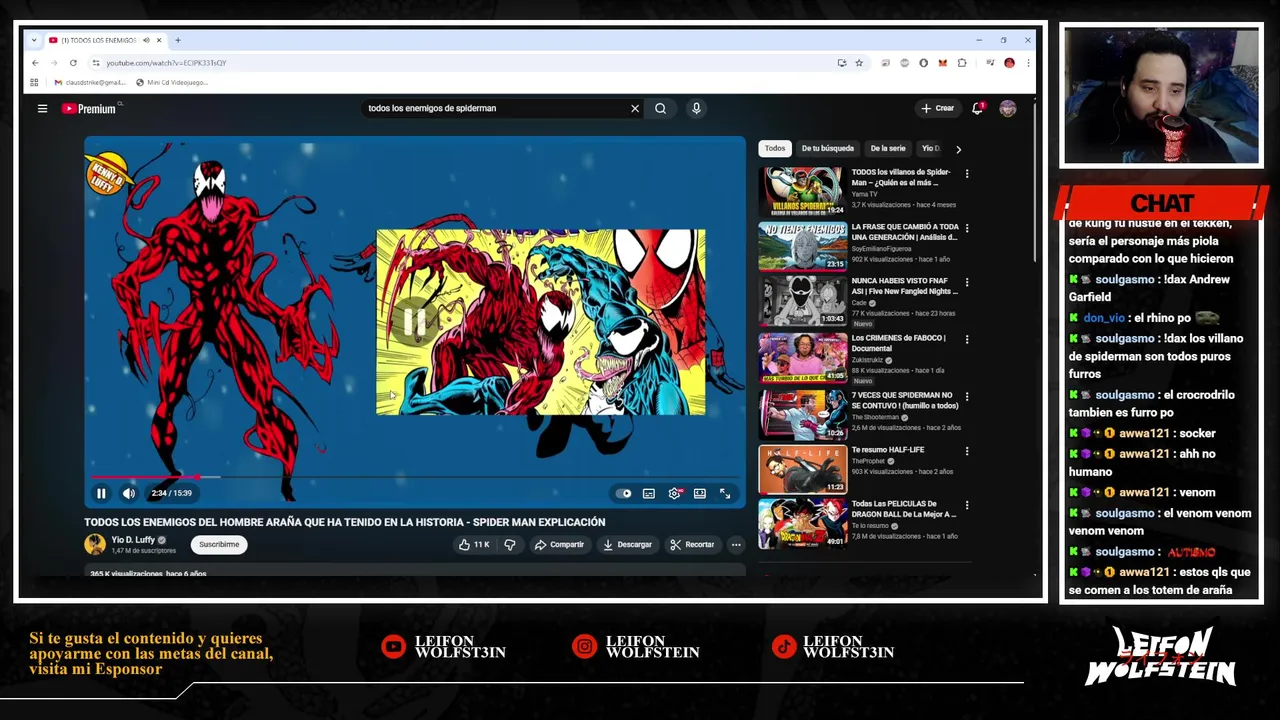View site information icon in address bar
The width and height of the screenshot is (1280, 720).
[x=96, y=63]
